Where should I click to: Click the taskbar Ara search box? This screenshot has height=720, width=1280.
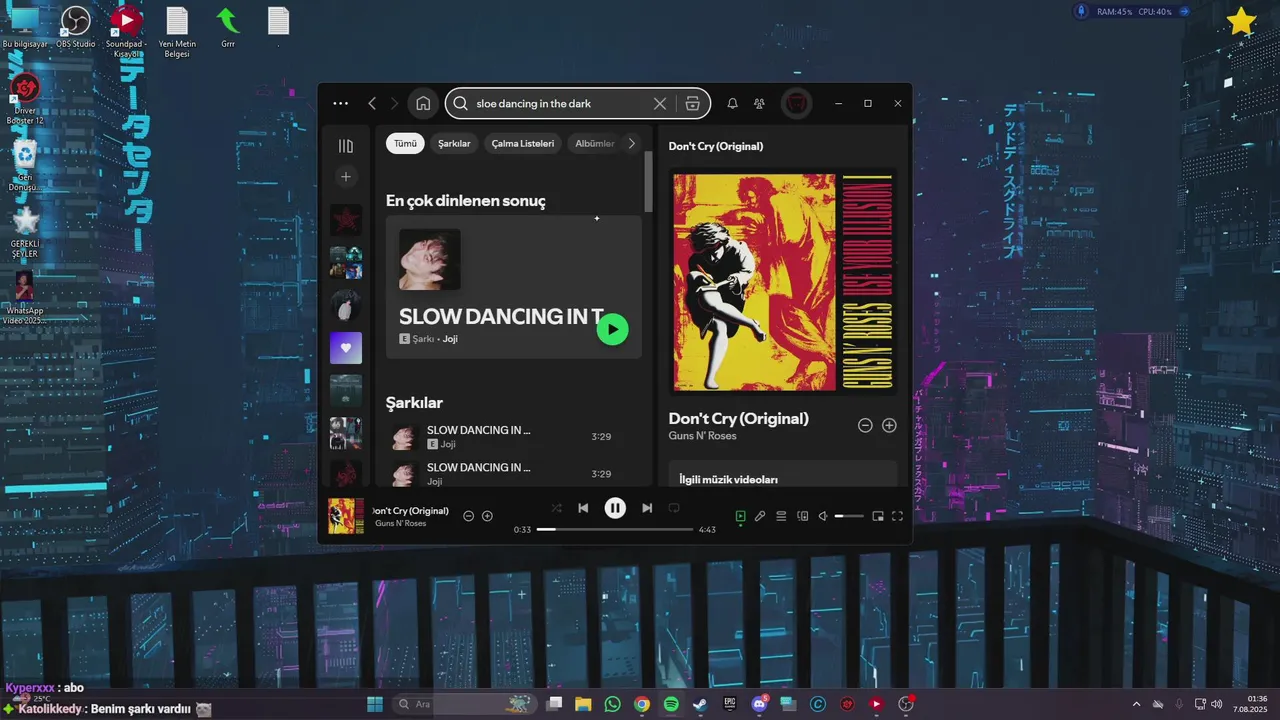[464, 704]
